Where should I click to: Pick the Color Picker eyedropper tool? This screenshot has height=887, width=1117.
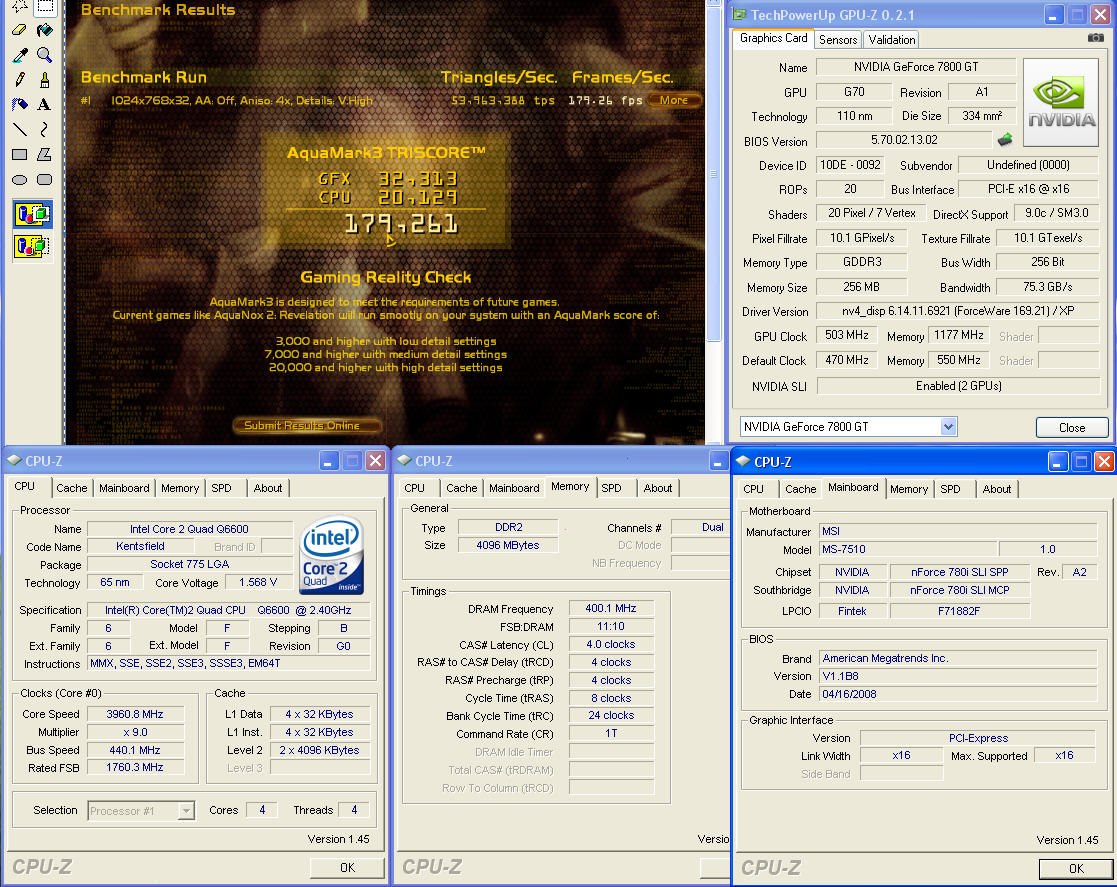click(20, 55)
